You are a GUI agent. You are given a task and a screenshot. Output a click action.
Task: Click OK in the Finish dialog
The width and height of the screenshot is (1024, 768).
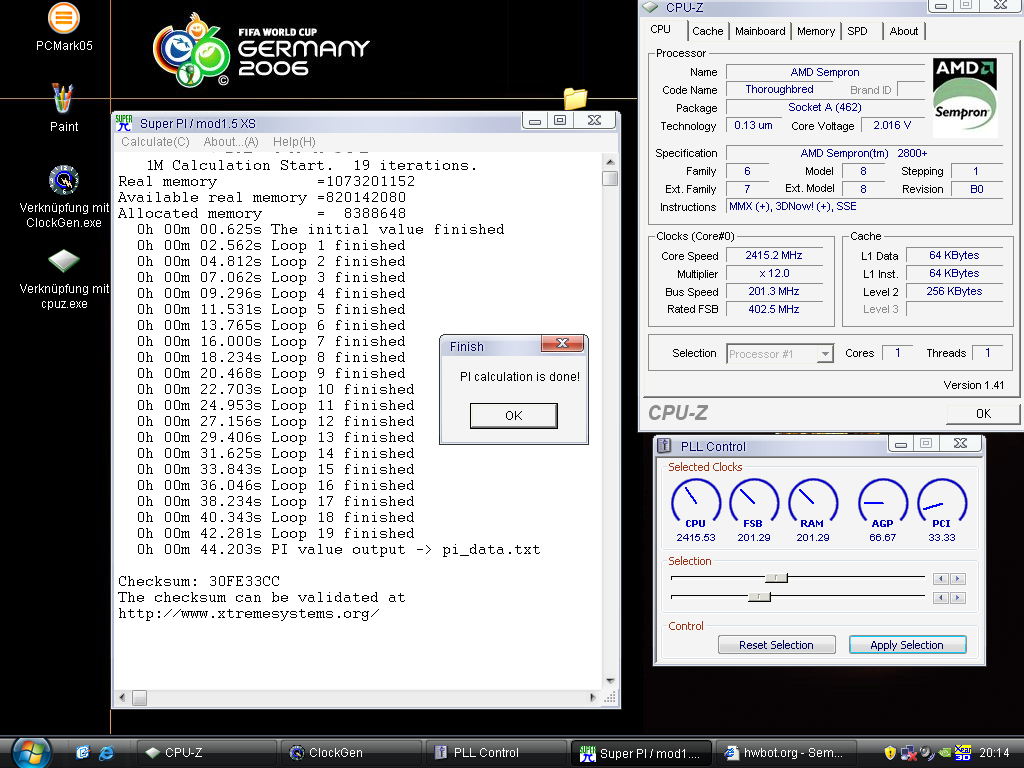point(514,415)
